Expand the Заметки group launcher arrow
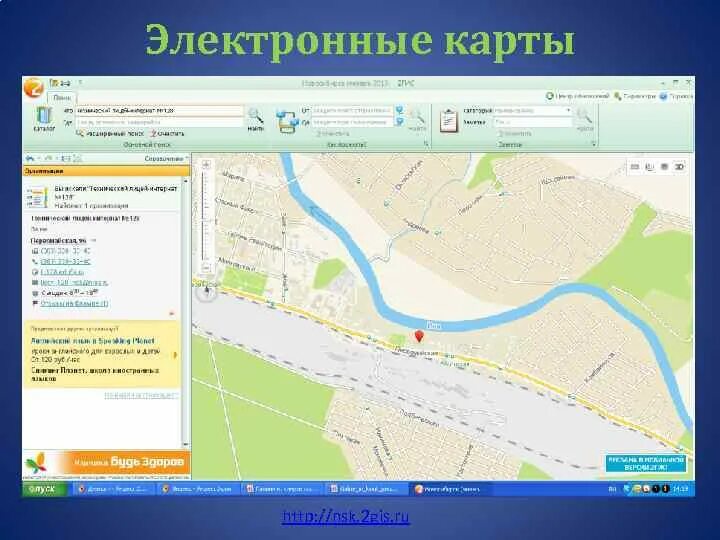This screenshot has width=720, height=540. 593,144
